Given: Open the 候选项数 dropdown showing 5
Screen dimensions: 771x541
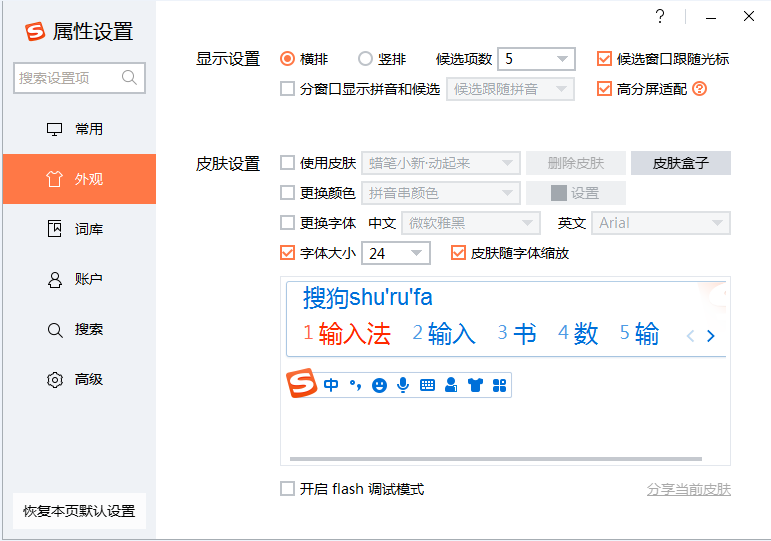Looking at the screenshot, I should 536,59.
